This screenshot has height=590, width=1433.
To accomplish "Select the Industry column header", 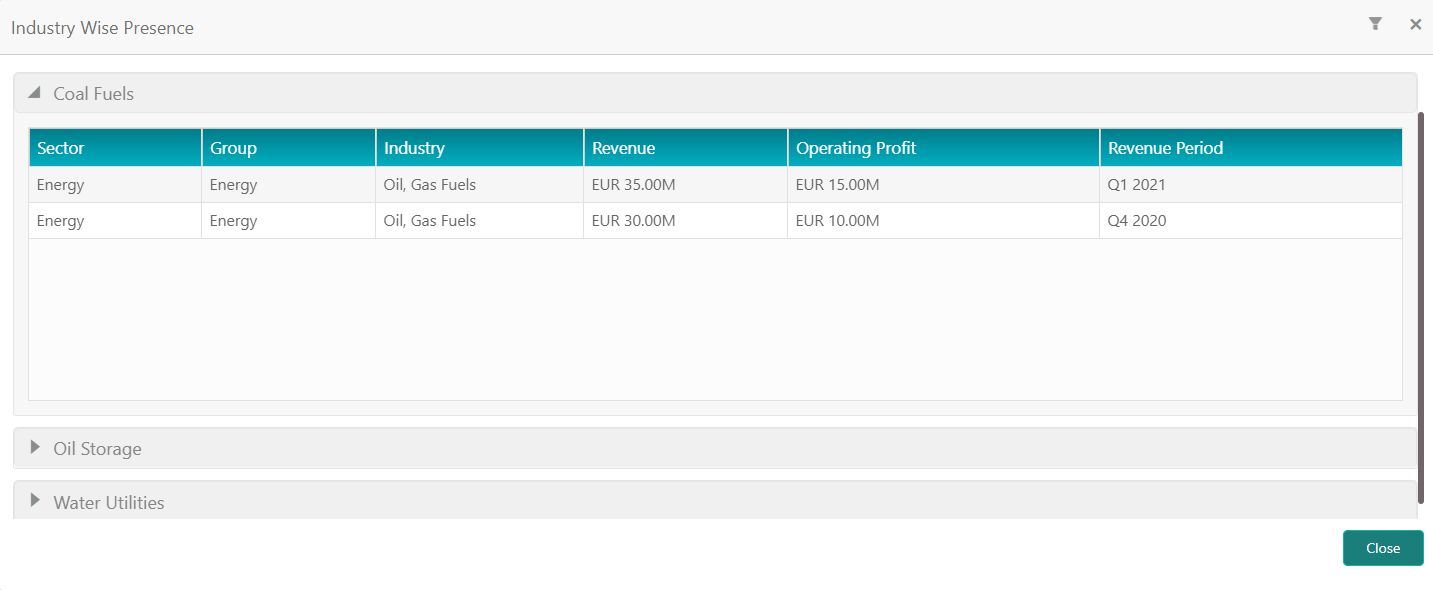I will tap(480, 148).
